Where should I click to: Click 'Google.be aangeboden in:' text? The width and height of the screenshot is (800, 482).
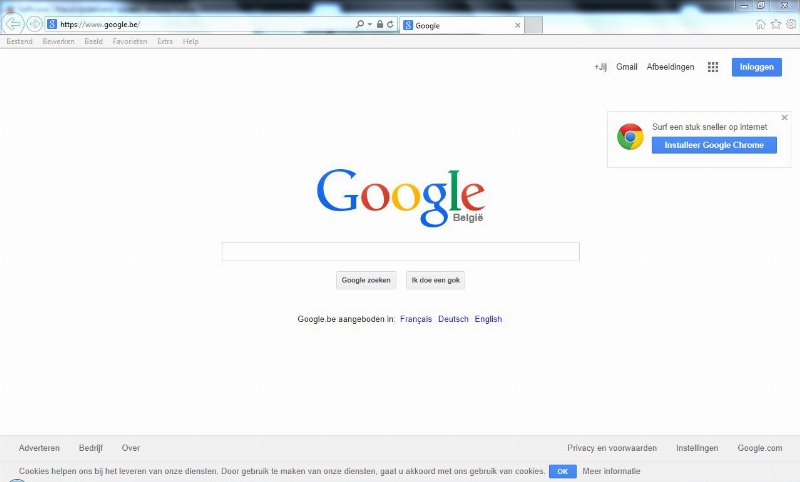click(x=346, y=319)
